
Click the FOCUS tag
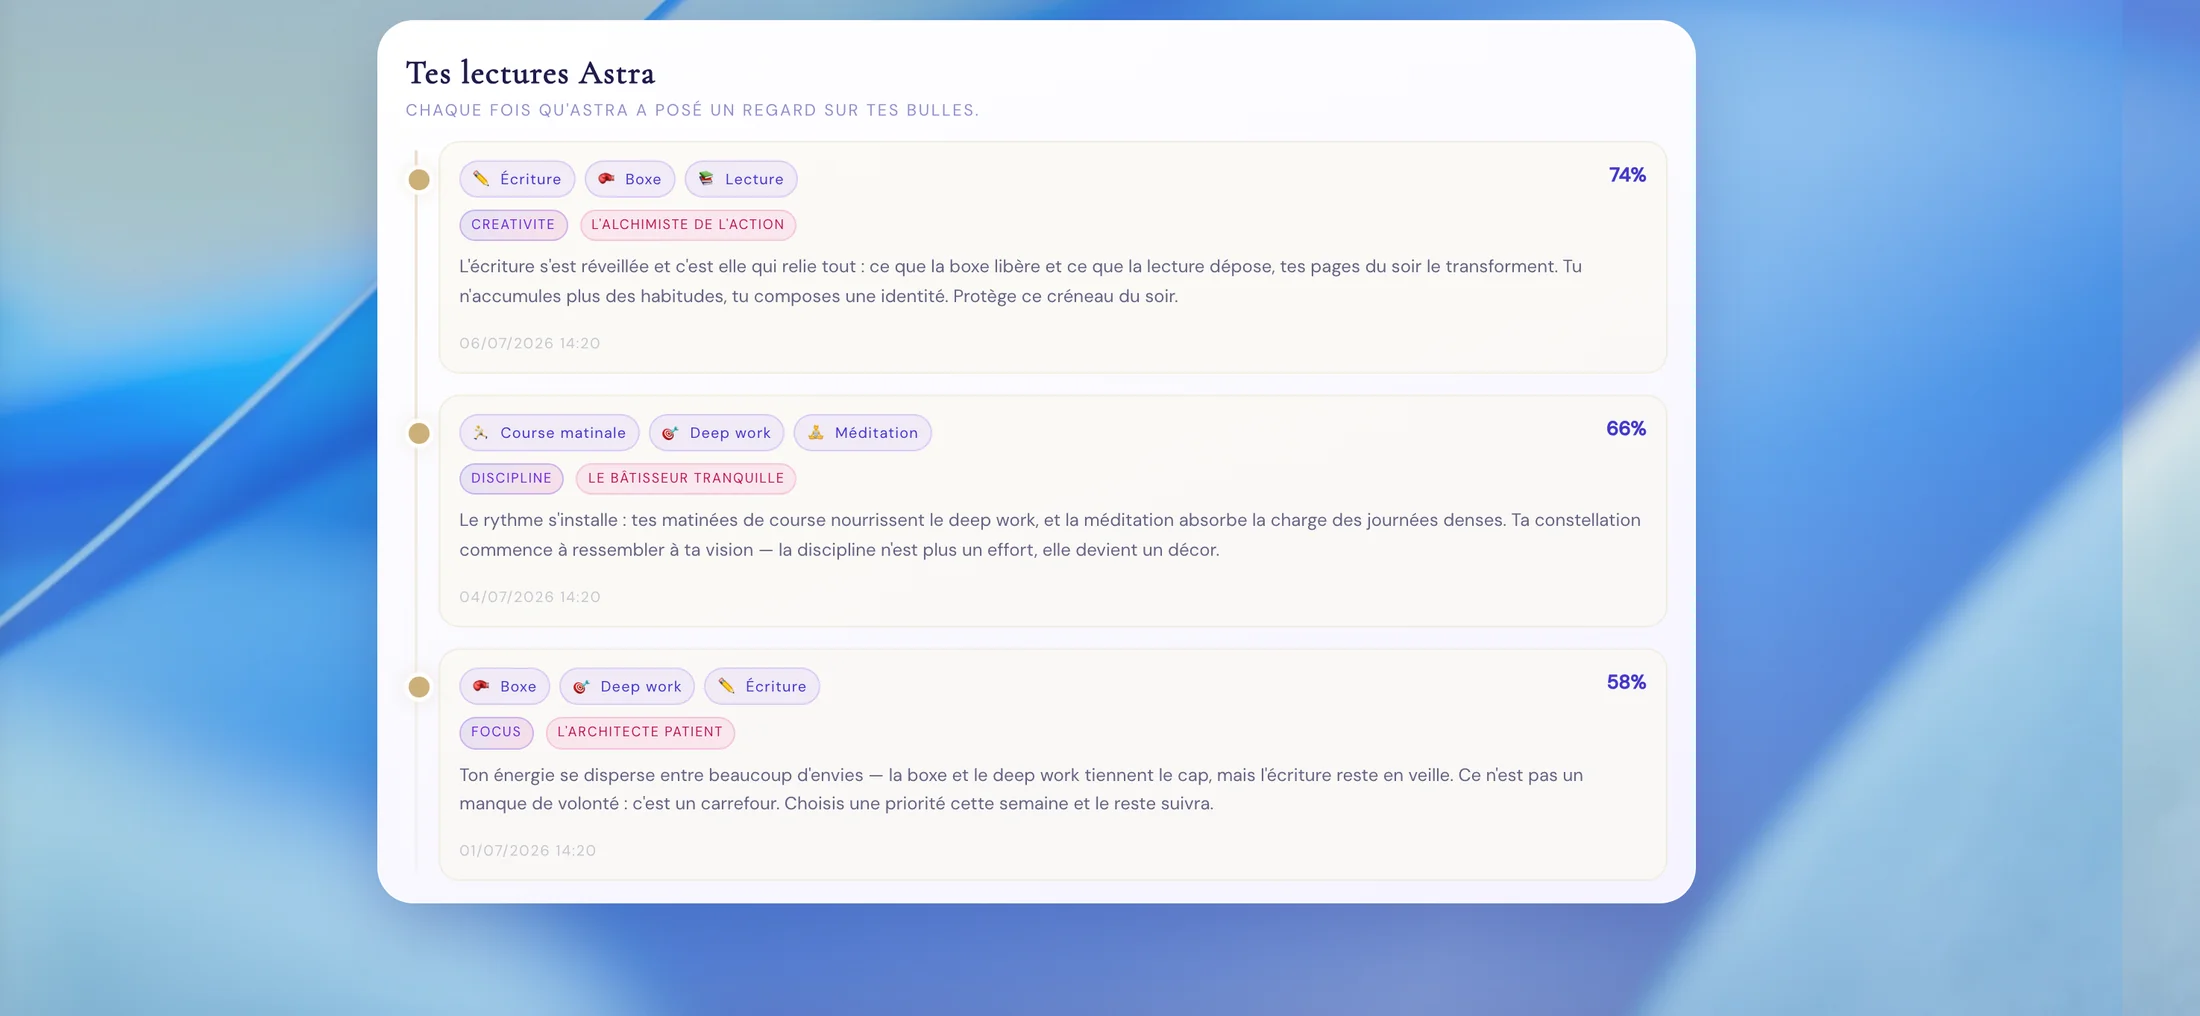click(x=496, y=732)
